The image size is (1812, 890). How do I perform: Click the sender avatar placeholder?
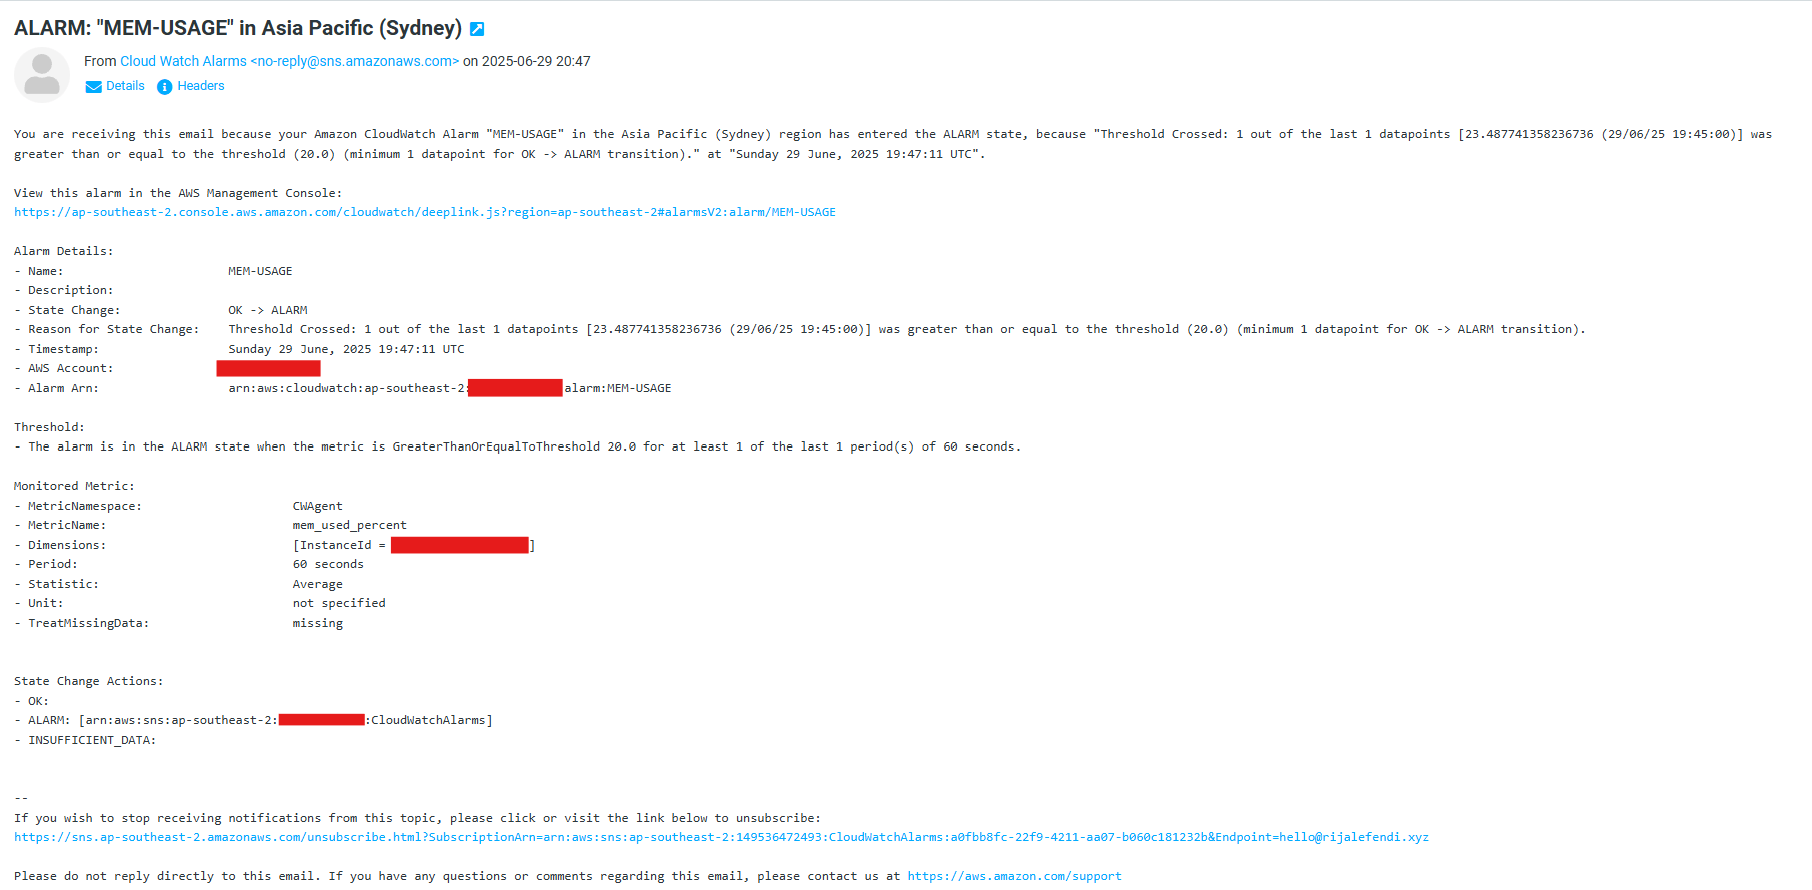tap(42, 75)
